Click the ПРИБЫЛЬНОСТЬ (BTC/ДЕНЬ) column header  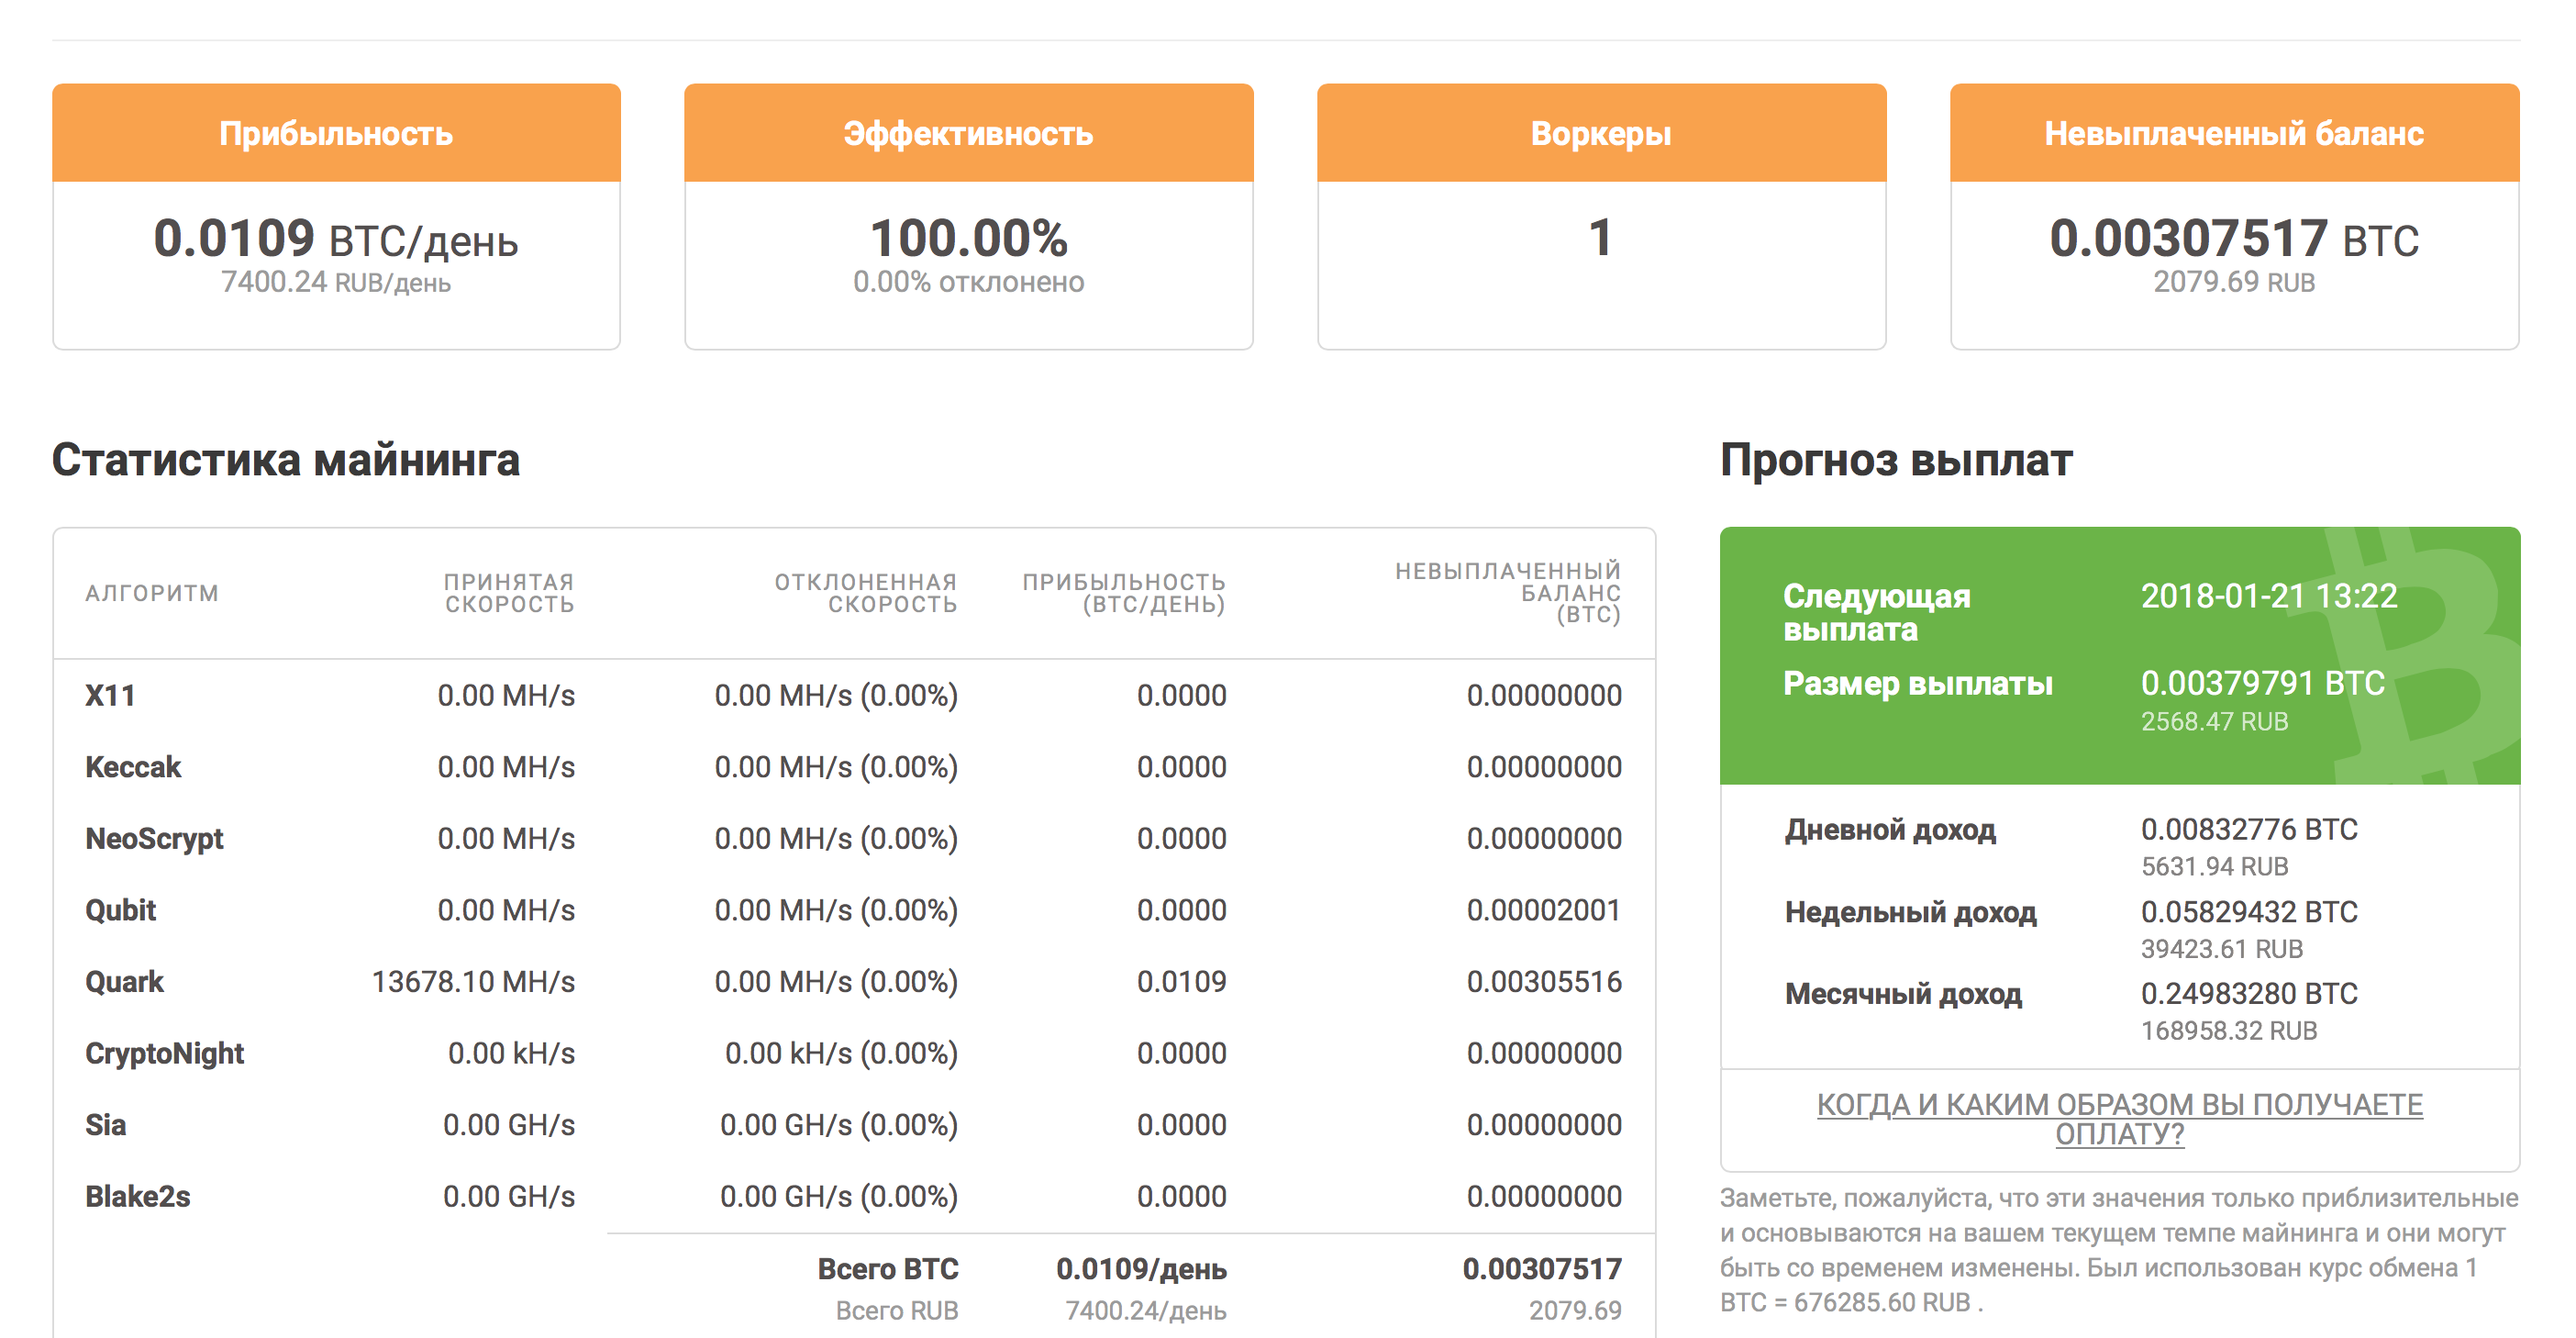tap(1124, 593)
